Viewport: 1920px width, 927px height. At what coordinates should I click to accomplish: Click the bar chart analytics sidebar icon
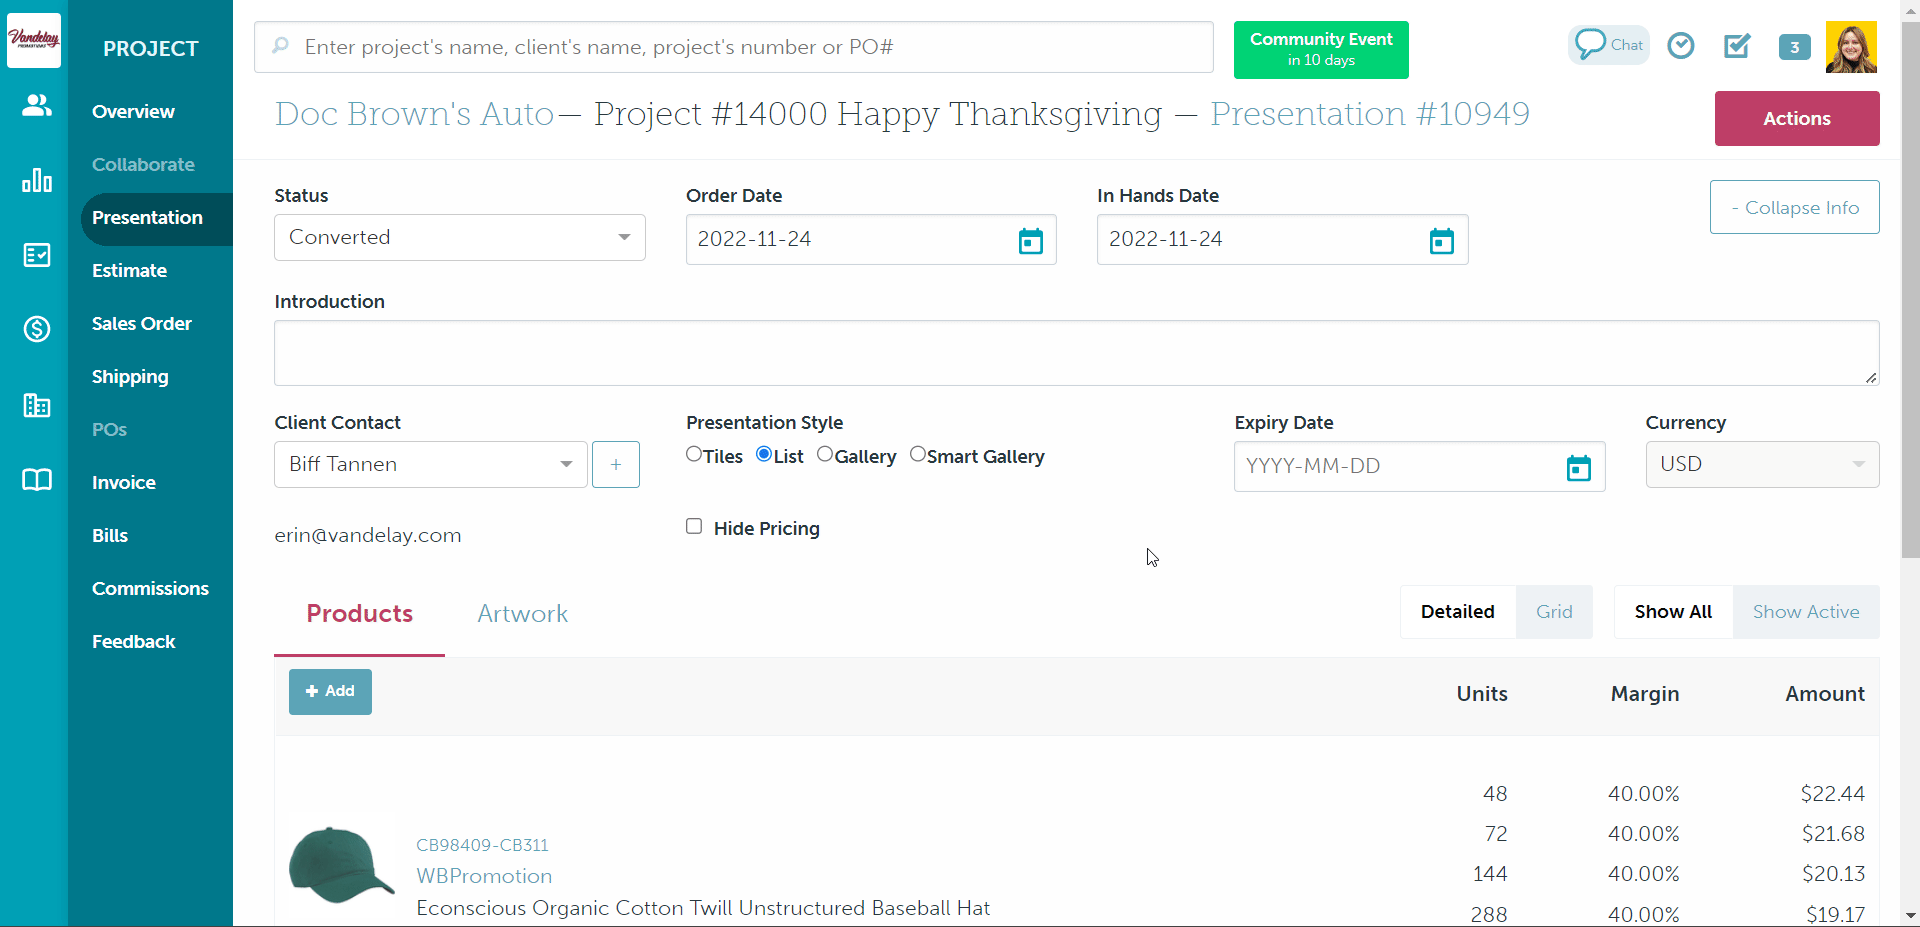(37, 181)
